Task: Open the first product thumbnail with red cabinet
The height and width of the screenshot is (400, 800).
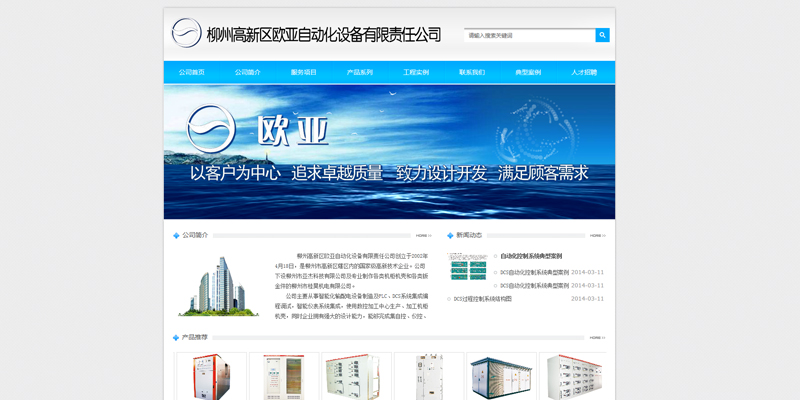Action: 211,376
